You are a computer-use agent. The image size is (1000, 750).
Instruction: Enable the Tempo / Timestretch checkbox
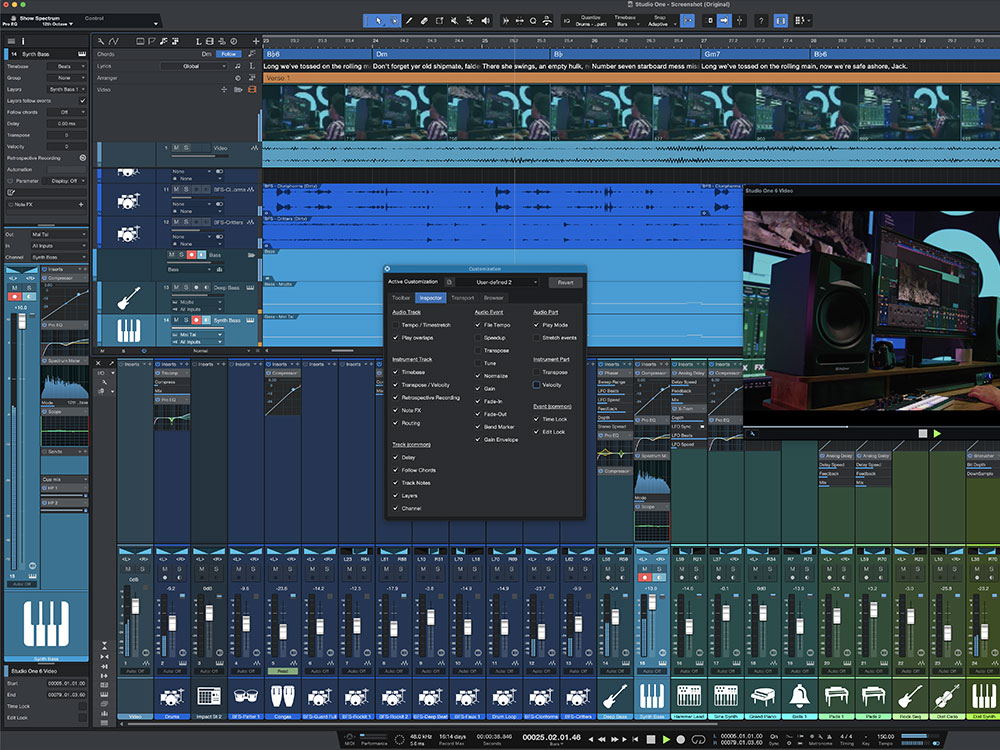396,326
